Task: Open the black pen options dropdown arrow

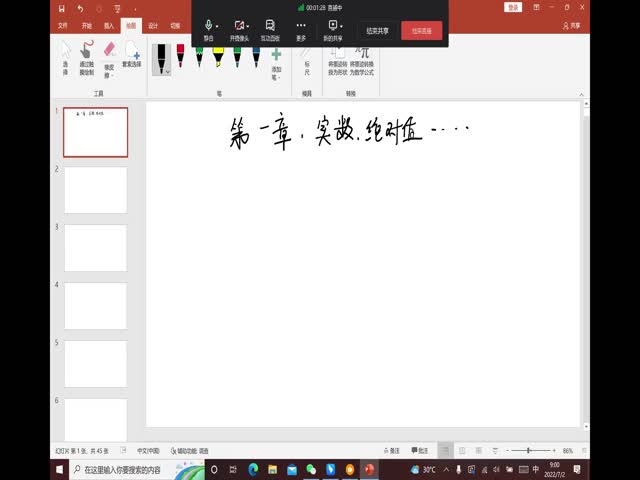Action: [x=167, y=72]
